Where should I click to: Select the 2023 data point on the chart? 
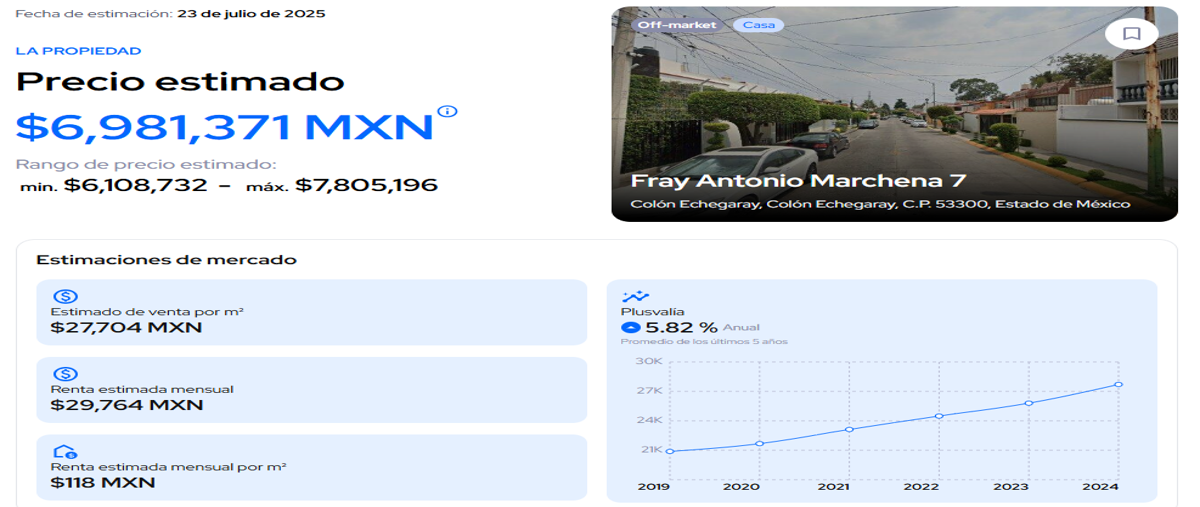[1029, 403]
